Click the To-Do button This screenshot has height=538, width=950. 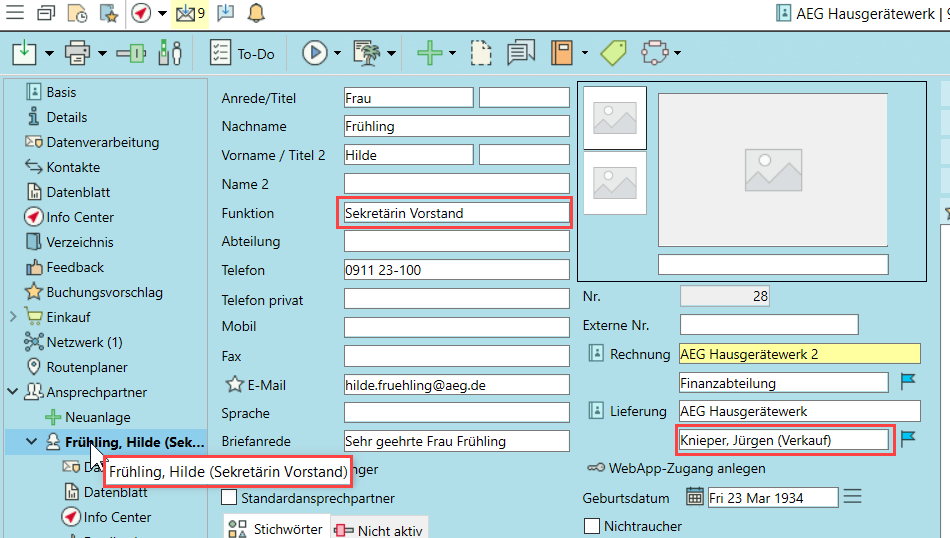click(243, 53)
